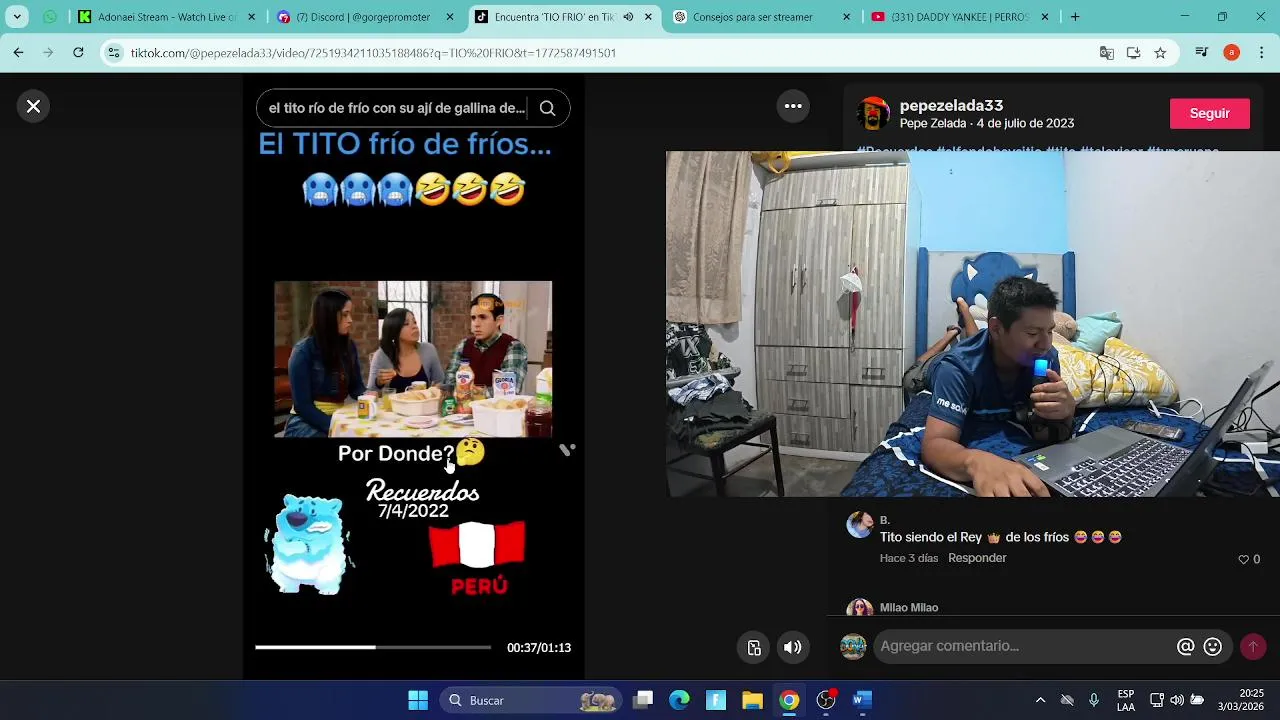Click the red post comment arrow
This screenshot has width=1280, height=720.
(1252, 647)
